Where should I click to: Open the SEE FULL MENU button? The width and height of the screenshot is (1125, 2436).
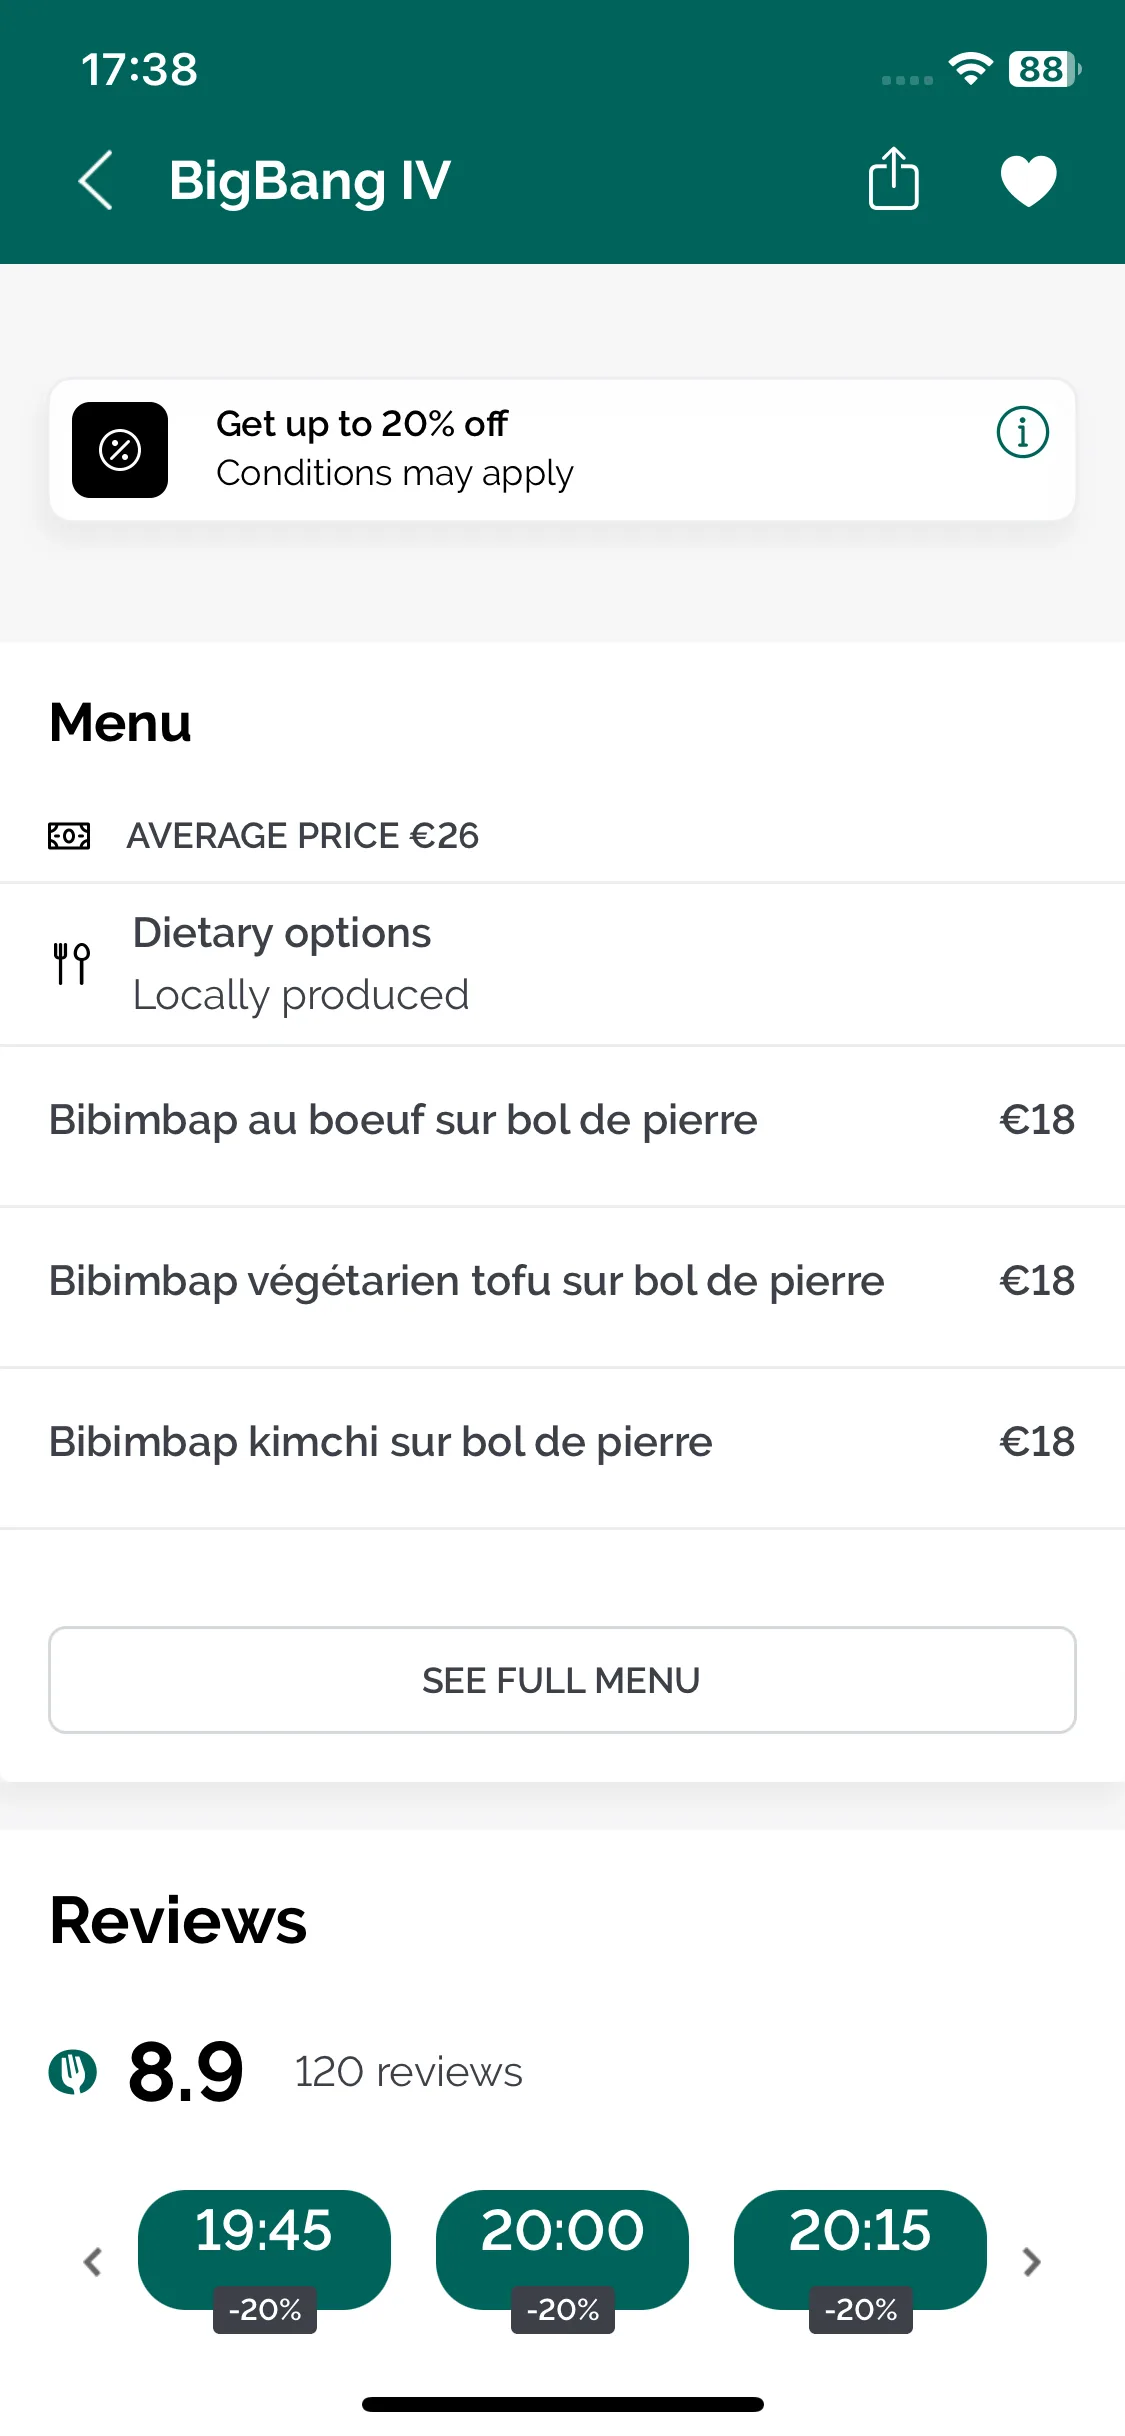click(562, 1680)
